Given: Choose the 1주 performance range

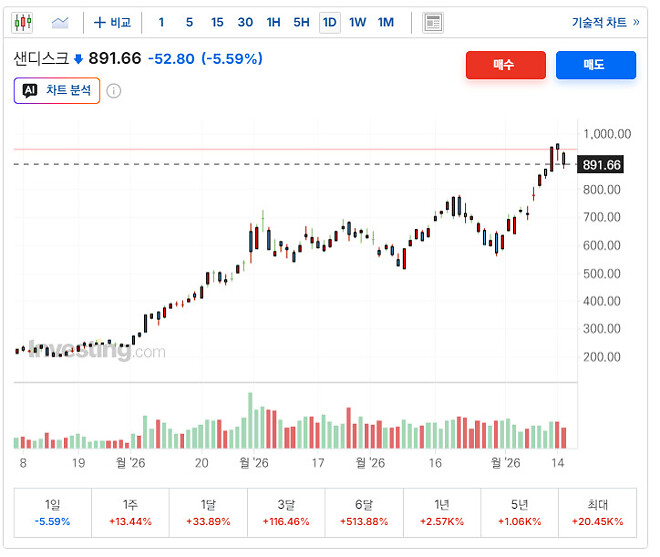Looking at the screenshot, I should tap(130, 512).
